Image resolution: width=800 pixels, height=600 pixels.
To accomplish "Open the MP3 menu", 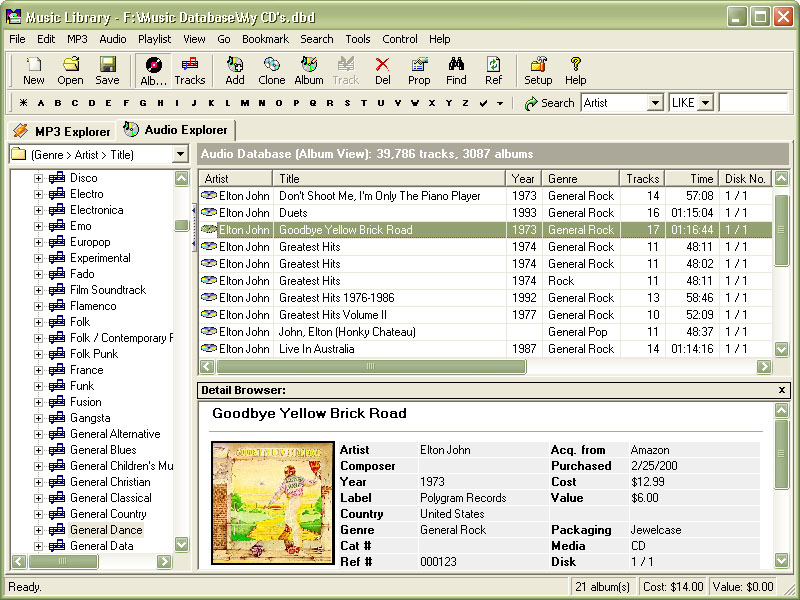I will [78, 39].
